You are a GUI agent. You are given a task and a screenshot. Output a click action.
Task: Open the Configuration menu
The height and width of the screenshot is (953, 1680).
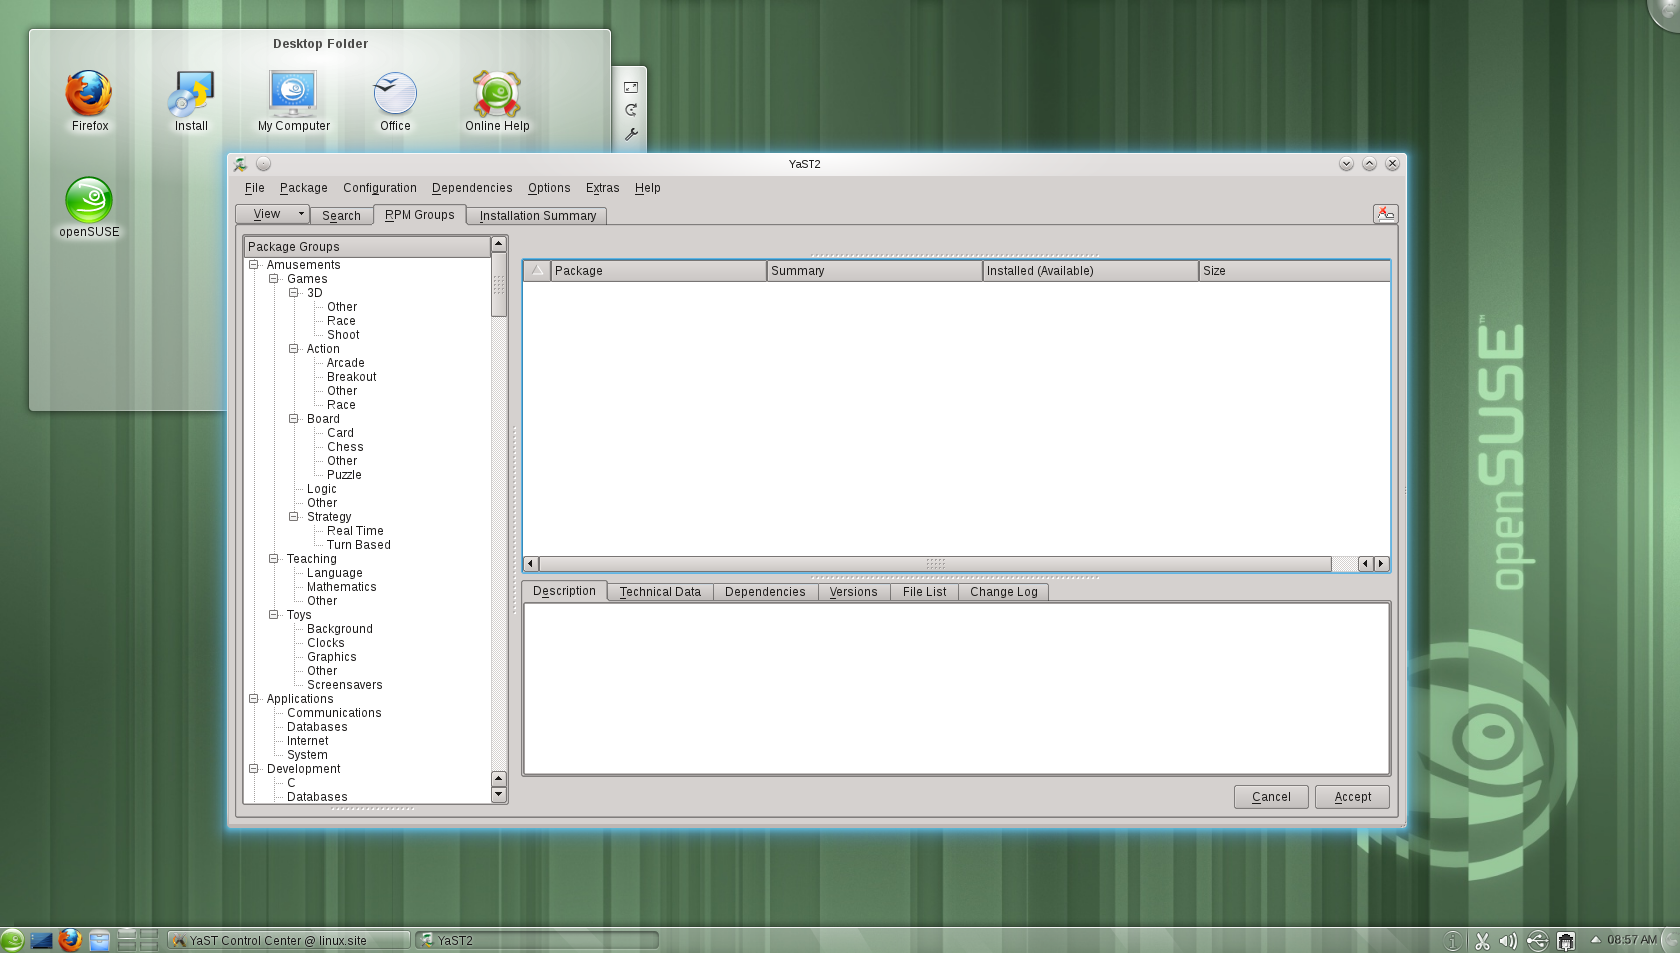click(380, 188)
